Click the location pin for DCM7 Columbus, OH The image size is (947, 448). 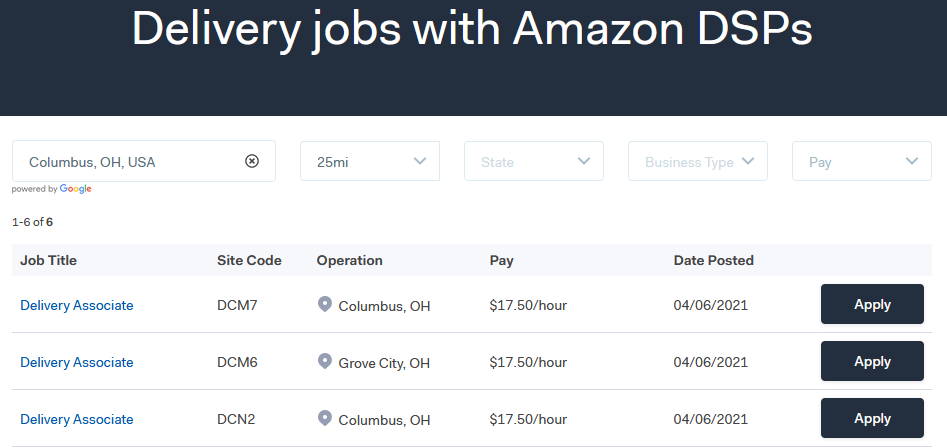click(x=325, y=304)
